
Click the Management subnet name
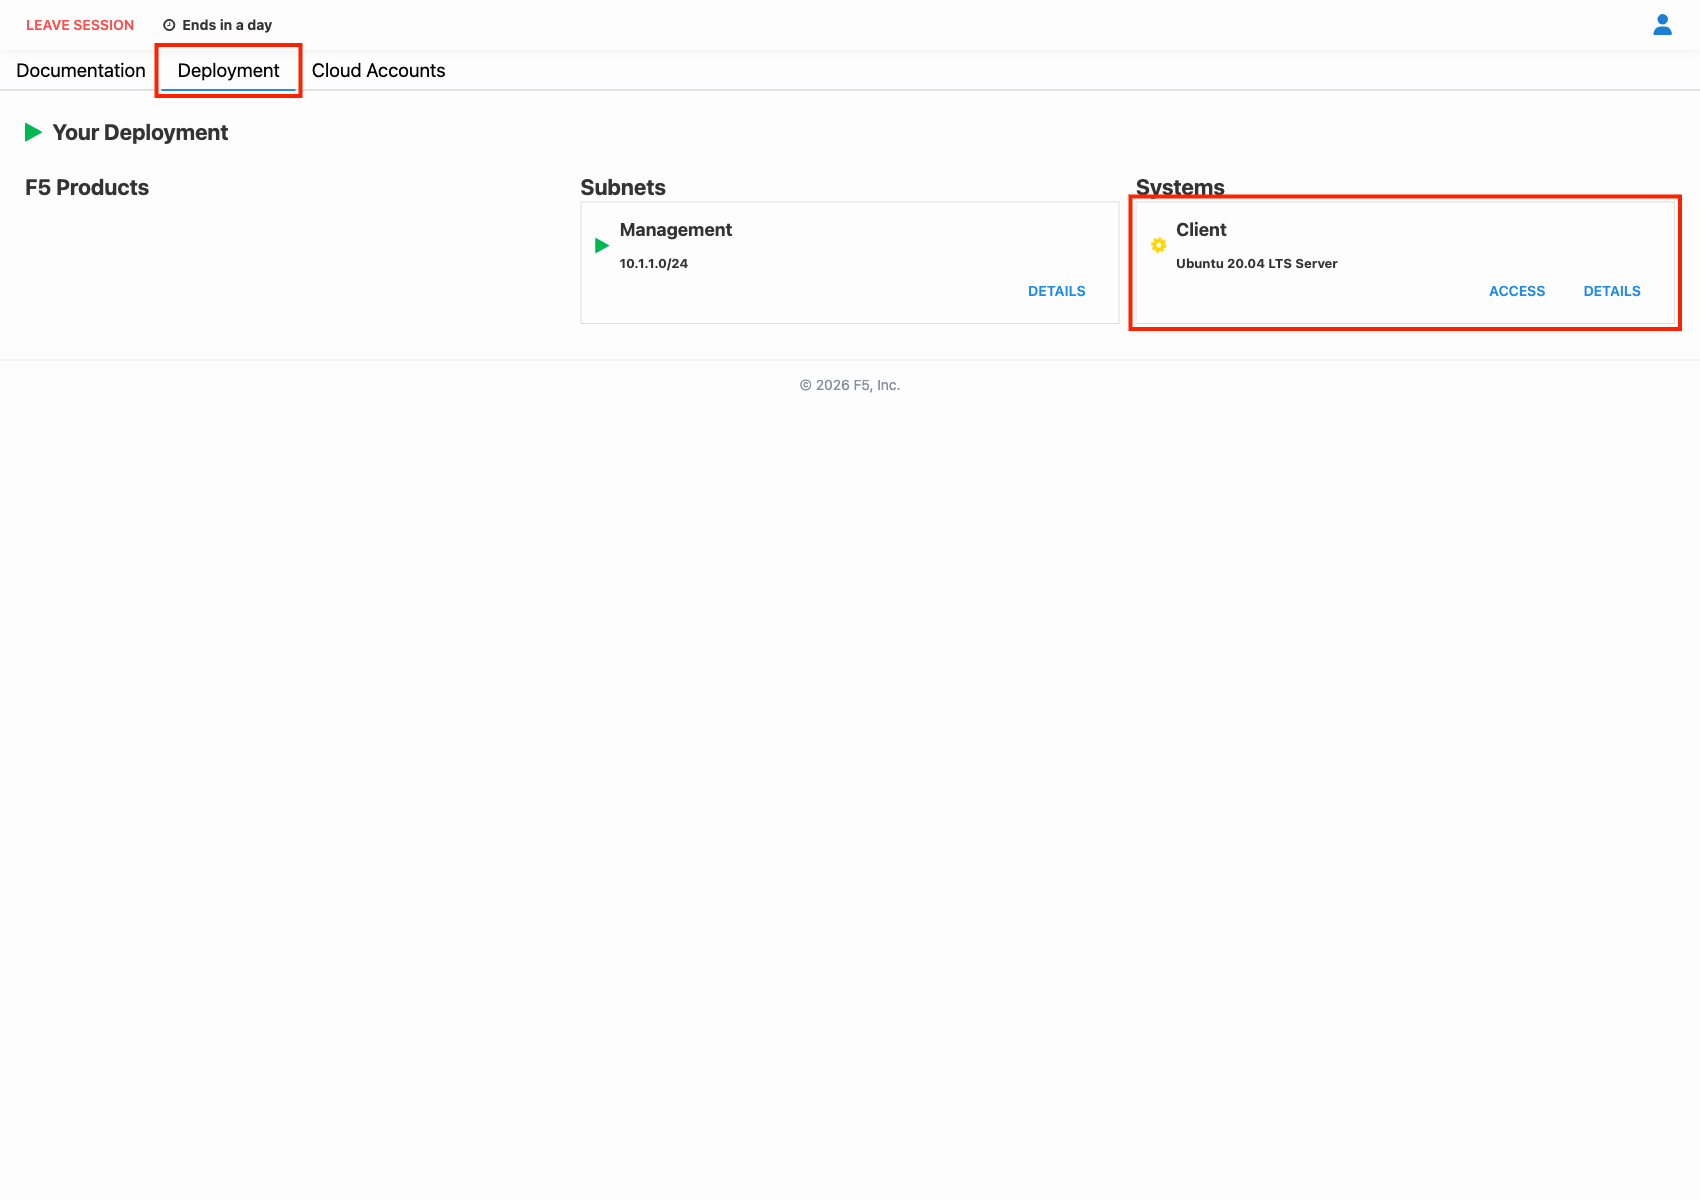coord(676,230)
